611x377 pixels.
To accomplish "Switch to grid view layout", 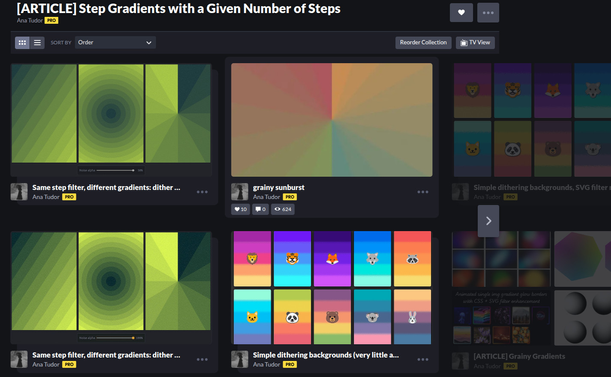I will click(x=22, y=42).
